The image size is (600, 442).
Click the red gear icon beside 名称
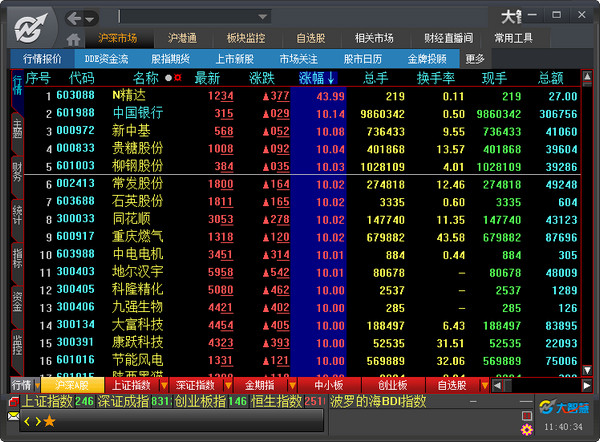click(178, 78)
